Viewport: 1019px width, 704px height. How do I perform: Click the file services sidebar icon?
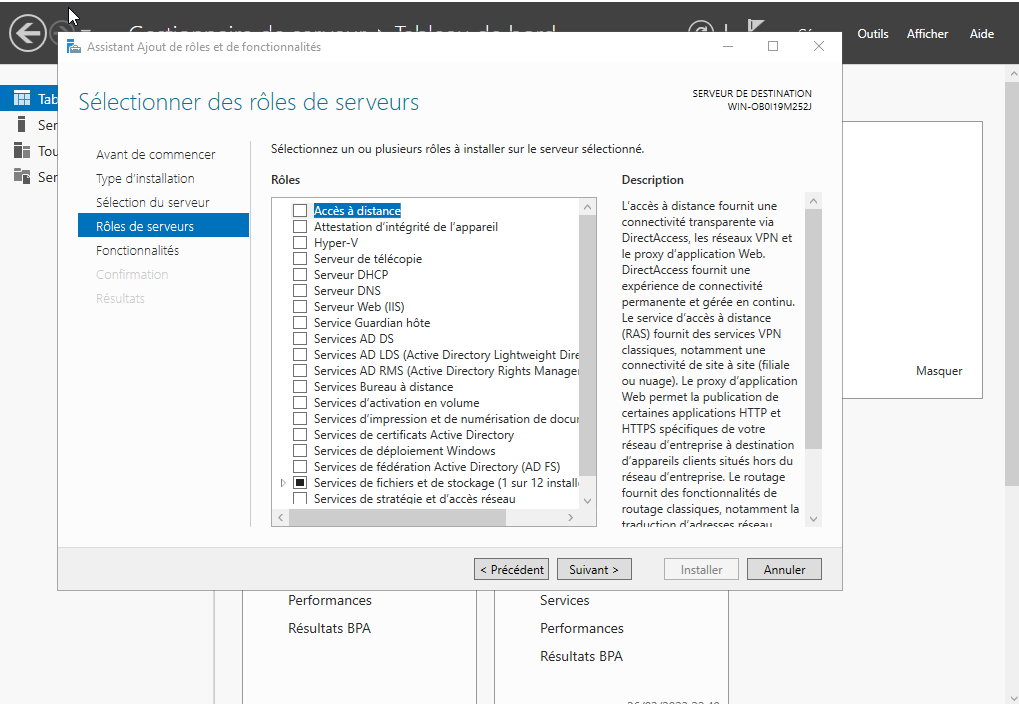(21, 176)
